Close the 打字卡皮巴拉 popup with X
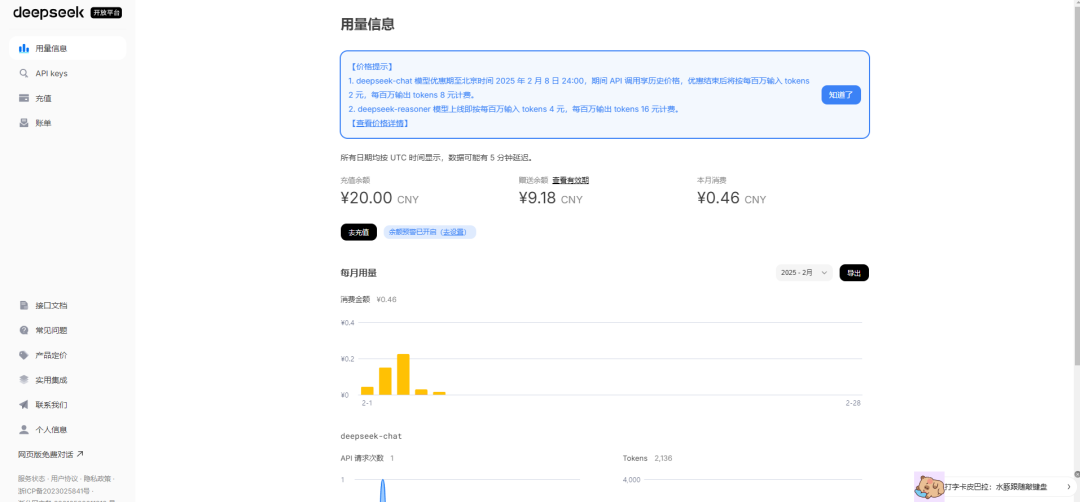Viewport: 1080px width, 502px height. [1077, 474]
